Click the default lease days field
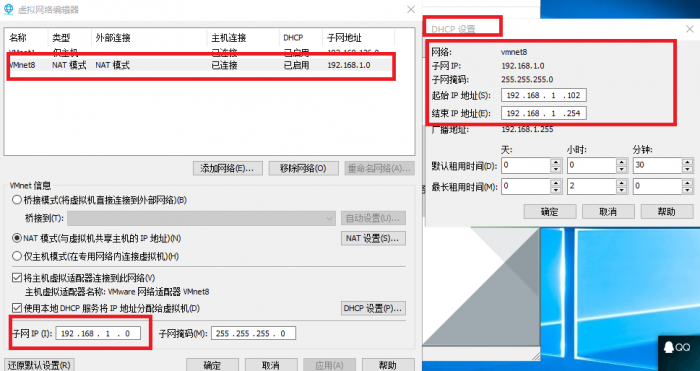The height and width of the screenshot is (371, 700). point(526,166)
